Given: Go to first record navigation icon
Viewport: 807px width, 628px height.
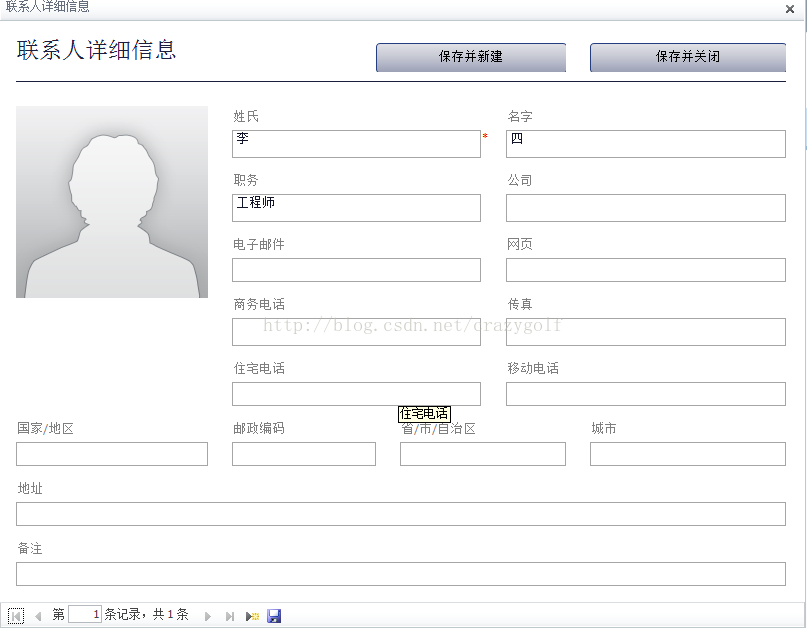Looking at the screenshot, I should (x=16, y=616).
